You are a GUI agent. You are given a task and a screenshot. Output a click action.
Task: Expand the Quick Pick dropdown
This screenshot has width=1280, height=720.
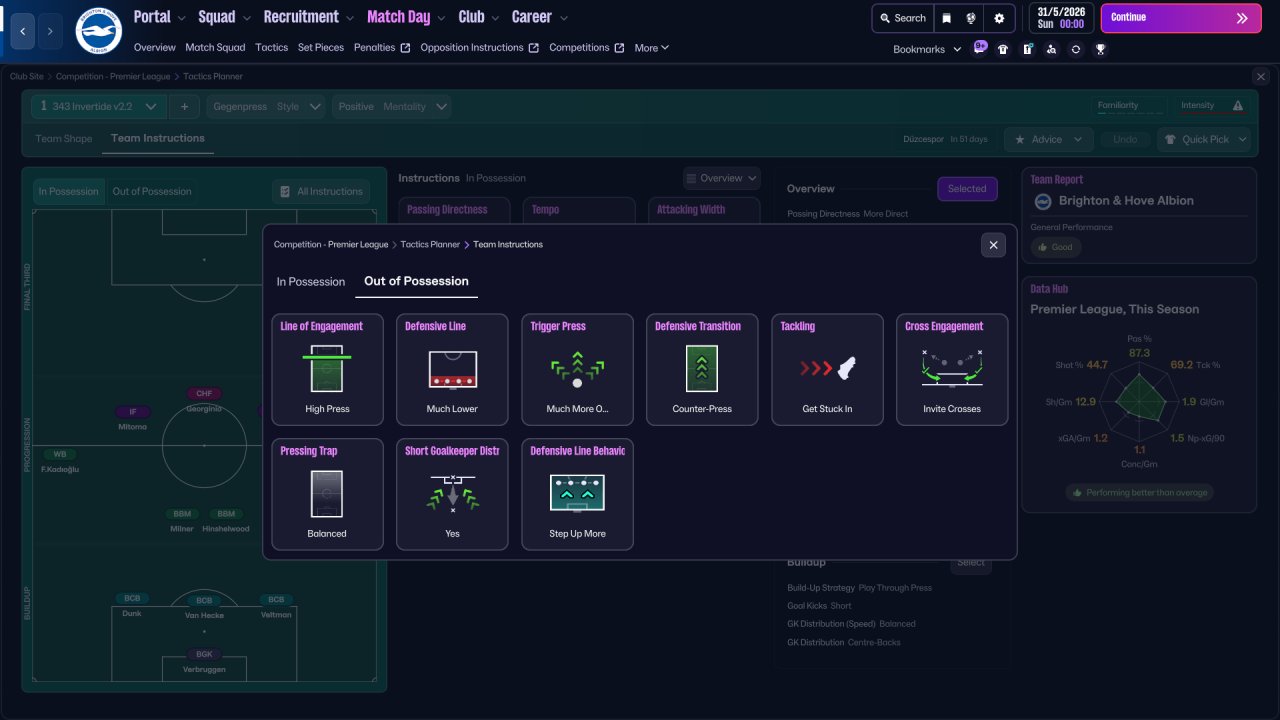(1204, 139)
